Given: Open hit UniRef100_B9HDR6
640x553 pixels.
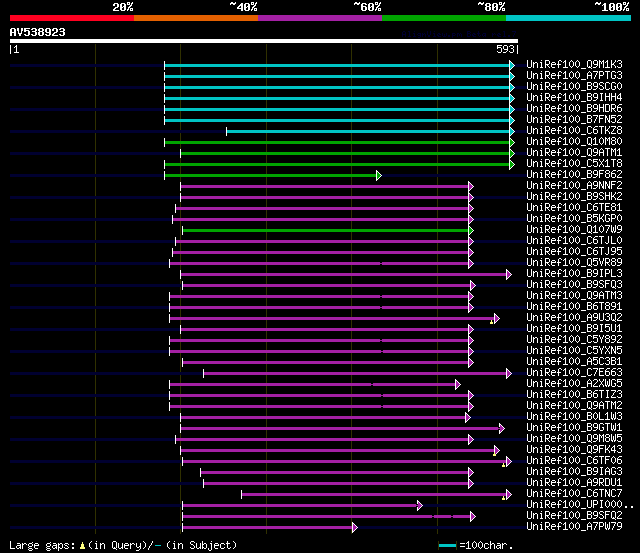Looking at the screenshot, I should pyautogui.click(x=574, y=109).
